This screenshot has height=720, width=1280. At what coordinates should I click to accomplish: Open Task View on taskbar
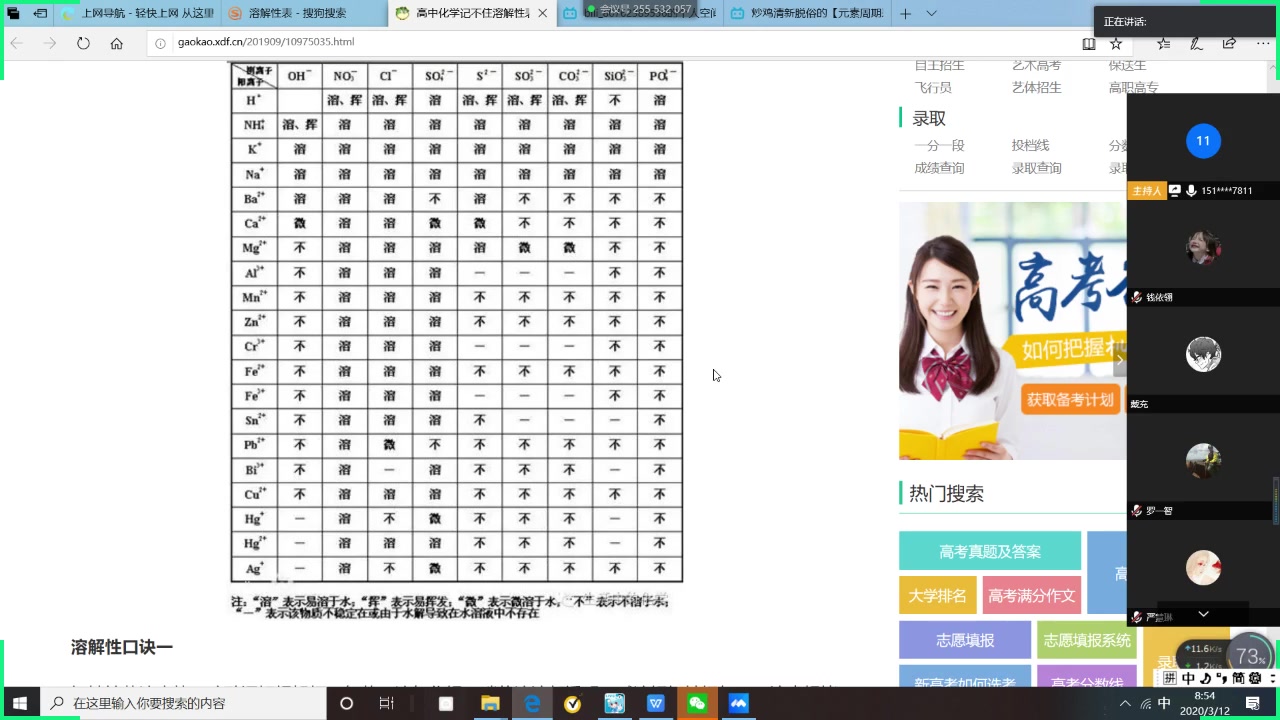click(x=386, y=704)
